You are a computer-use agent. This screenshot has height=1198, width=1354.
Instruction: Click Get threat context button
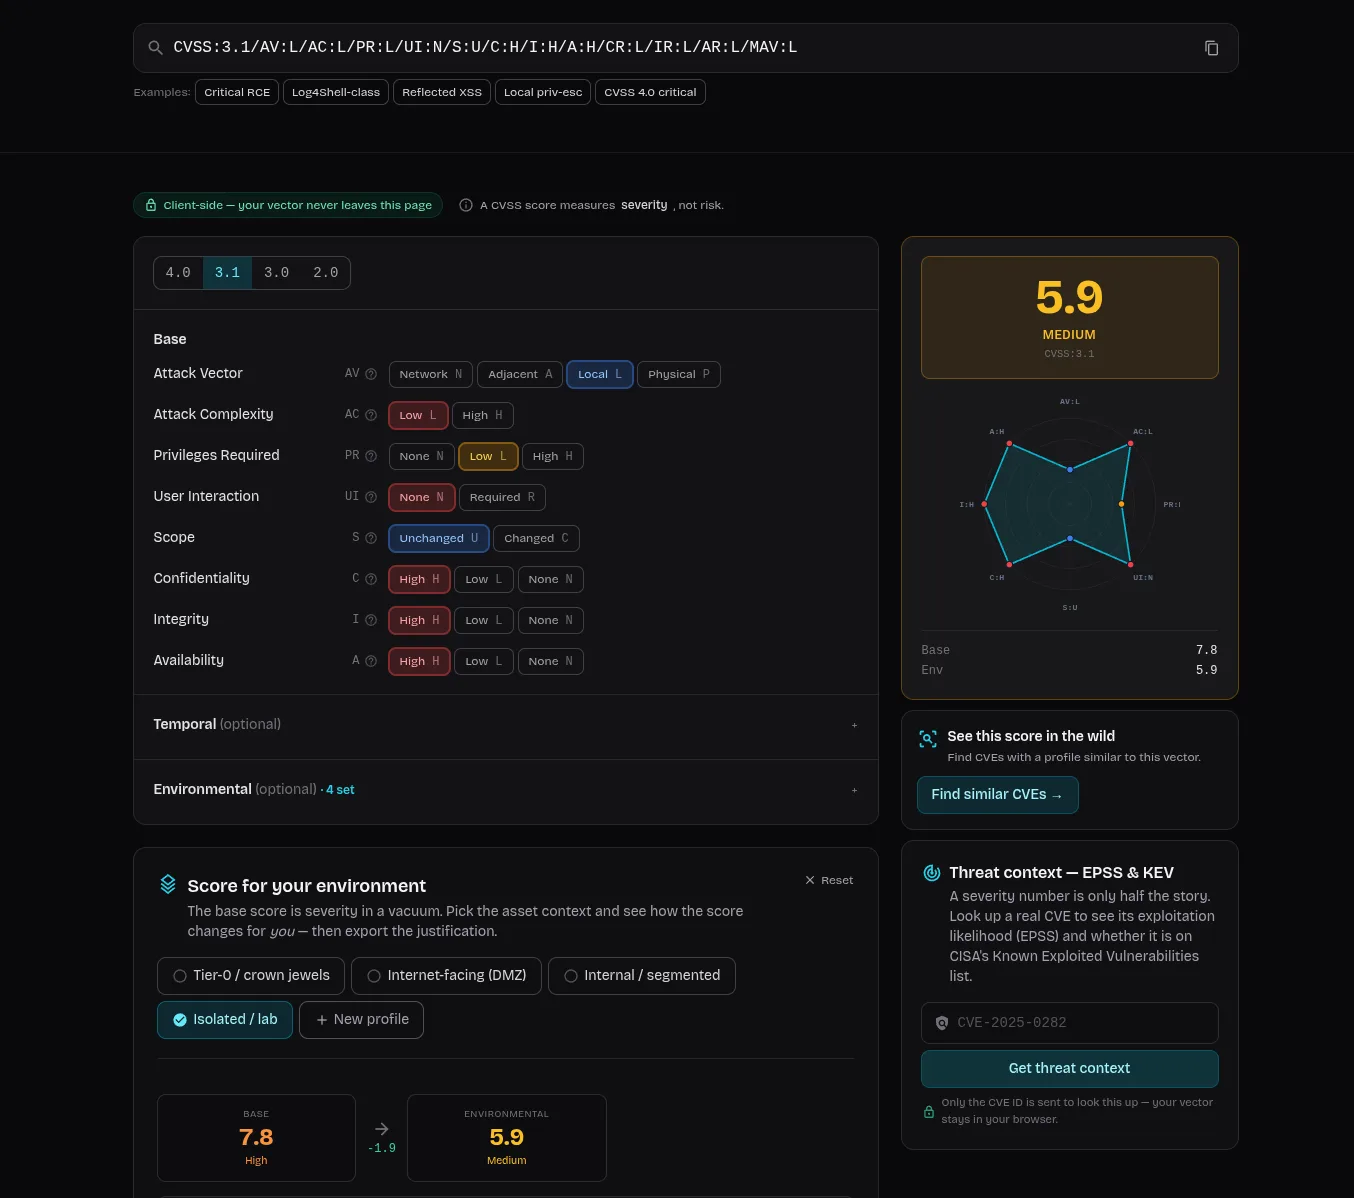pos(1070,1069)
